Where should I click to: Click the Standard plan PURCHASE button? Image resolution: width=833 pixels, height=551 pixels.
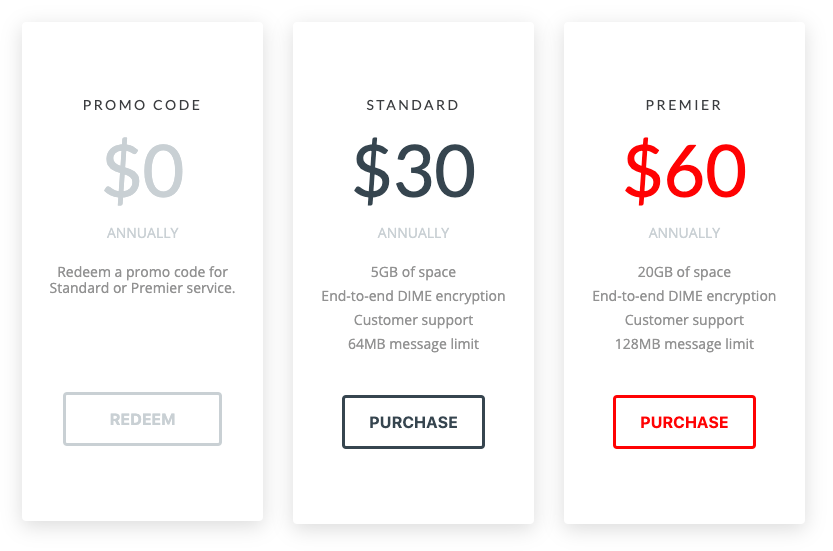click(x=413, y=422)
